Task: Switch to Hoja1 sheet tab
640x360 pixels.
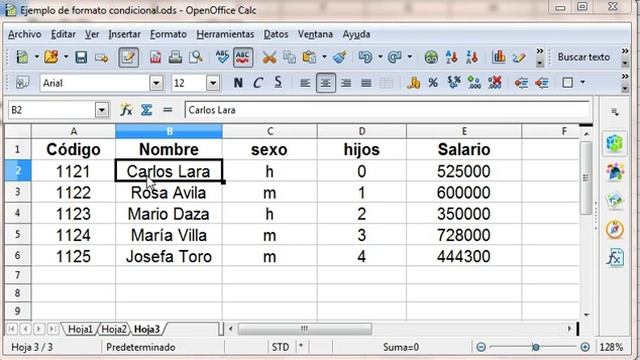Action: [x=80, y=329]
